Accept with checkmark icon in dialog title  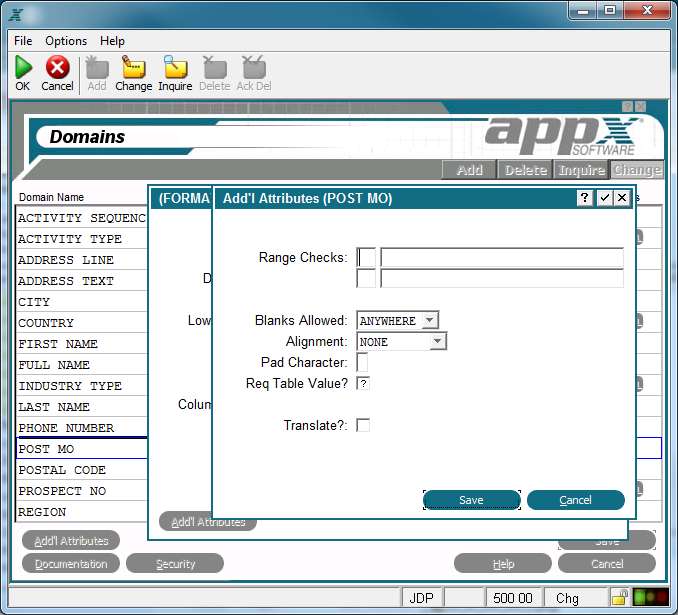(x=604, y=198)
